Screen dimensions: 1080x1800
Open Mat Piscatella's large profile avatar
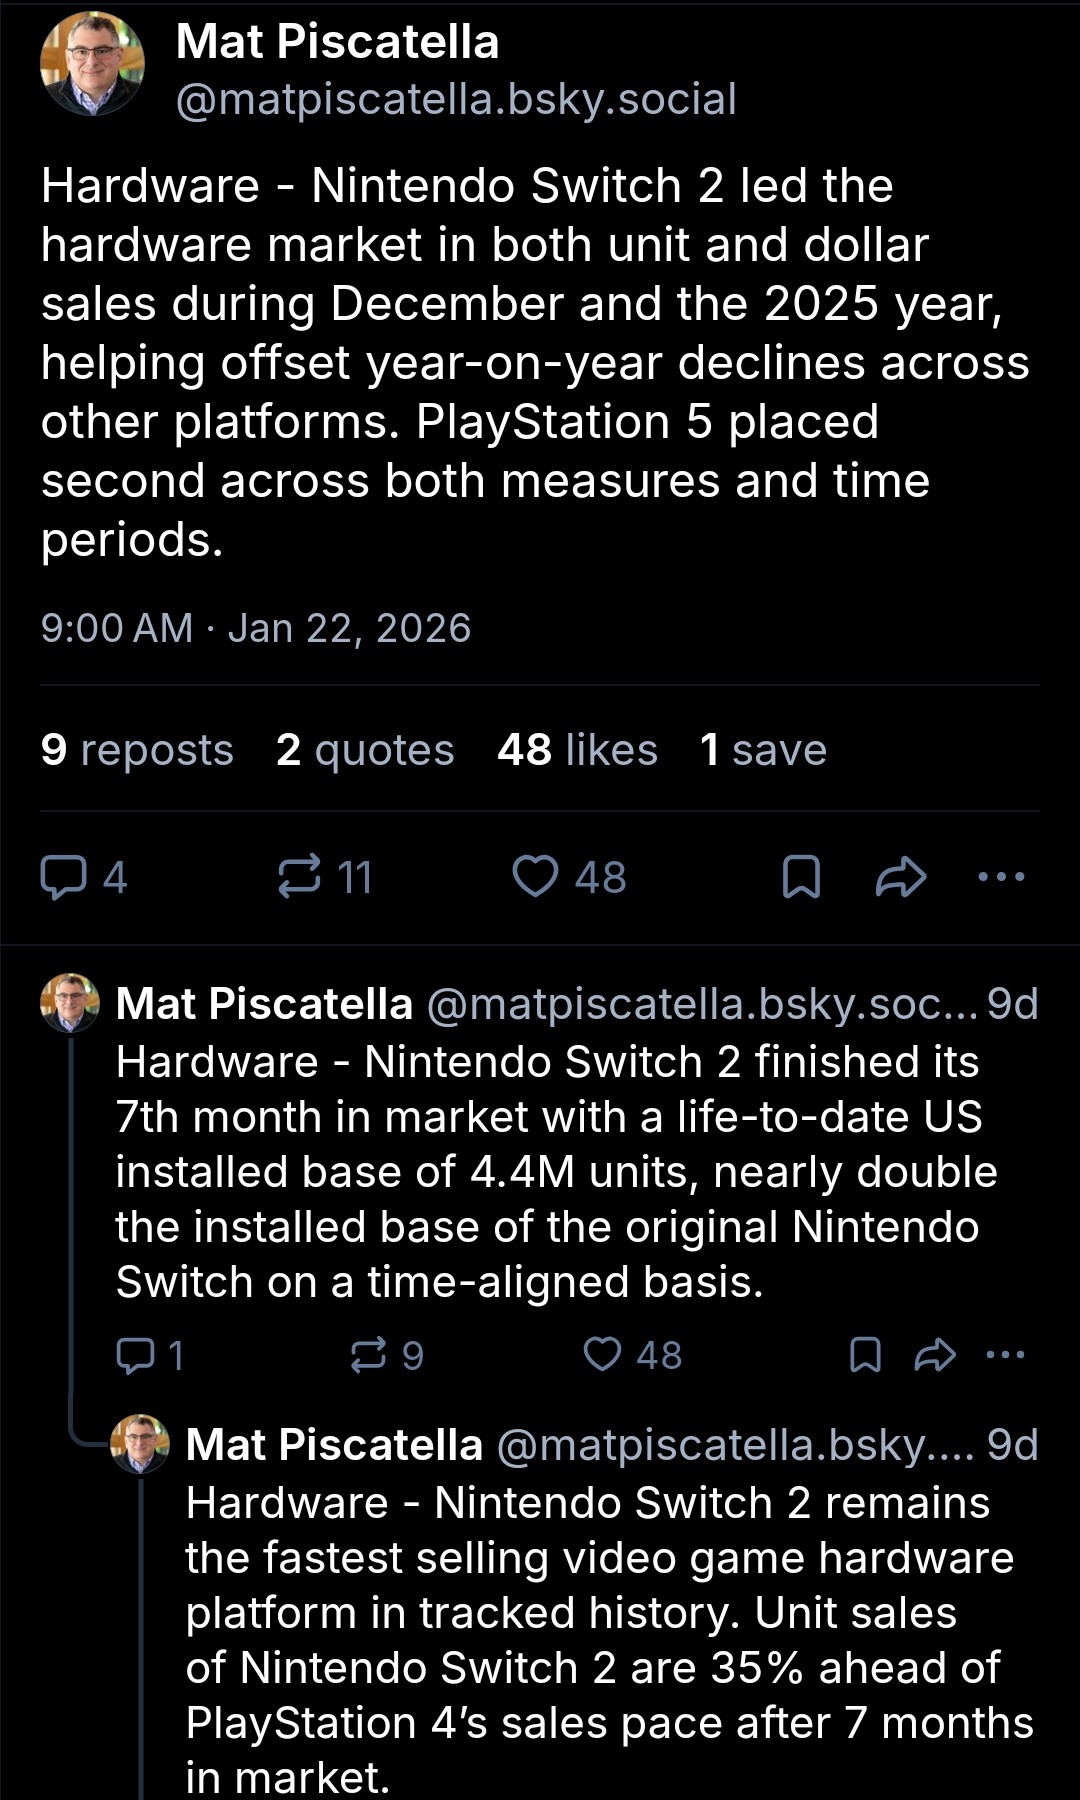click(92, 64)
